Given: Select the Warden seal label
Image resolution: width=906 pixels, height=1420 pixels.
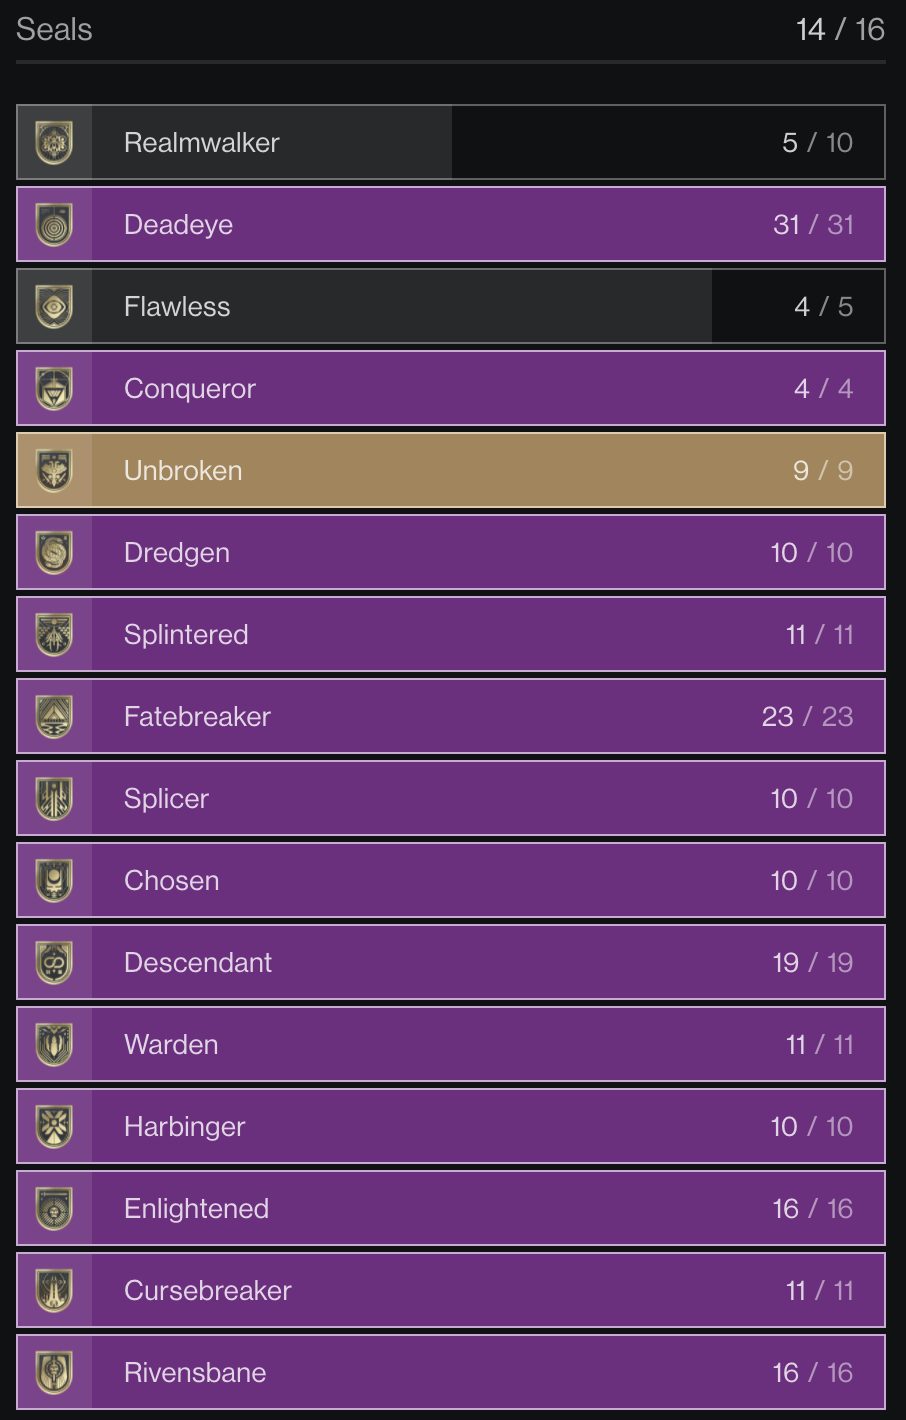Looking at the screenshot, I should 171,1044.
